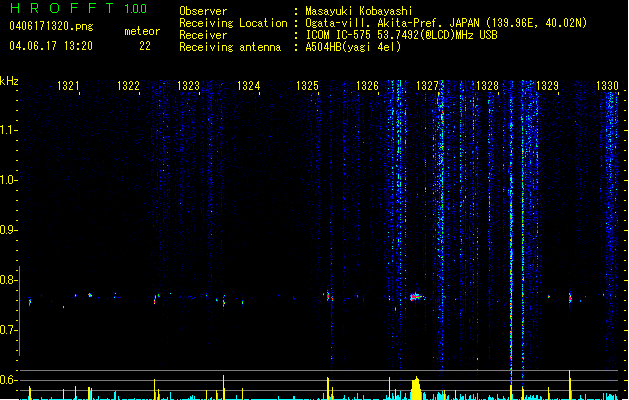Click the 0.8 kHz frequency axis label
Viewport: 629px width, 400px height.
pyautogui.click(x=8, y=280)
